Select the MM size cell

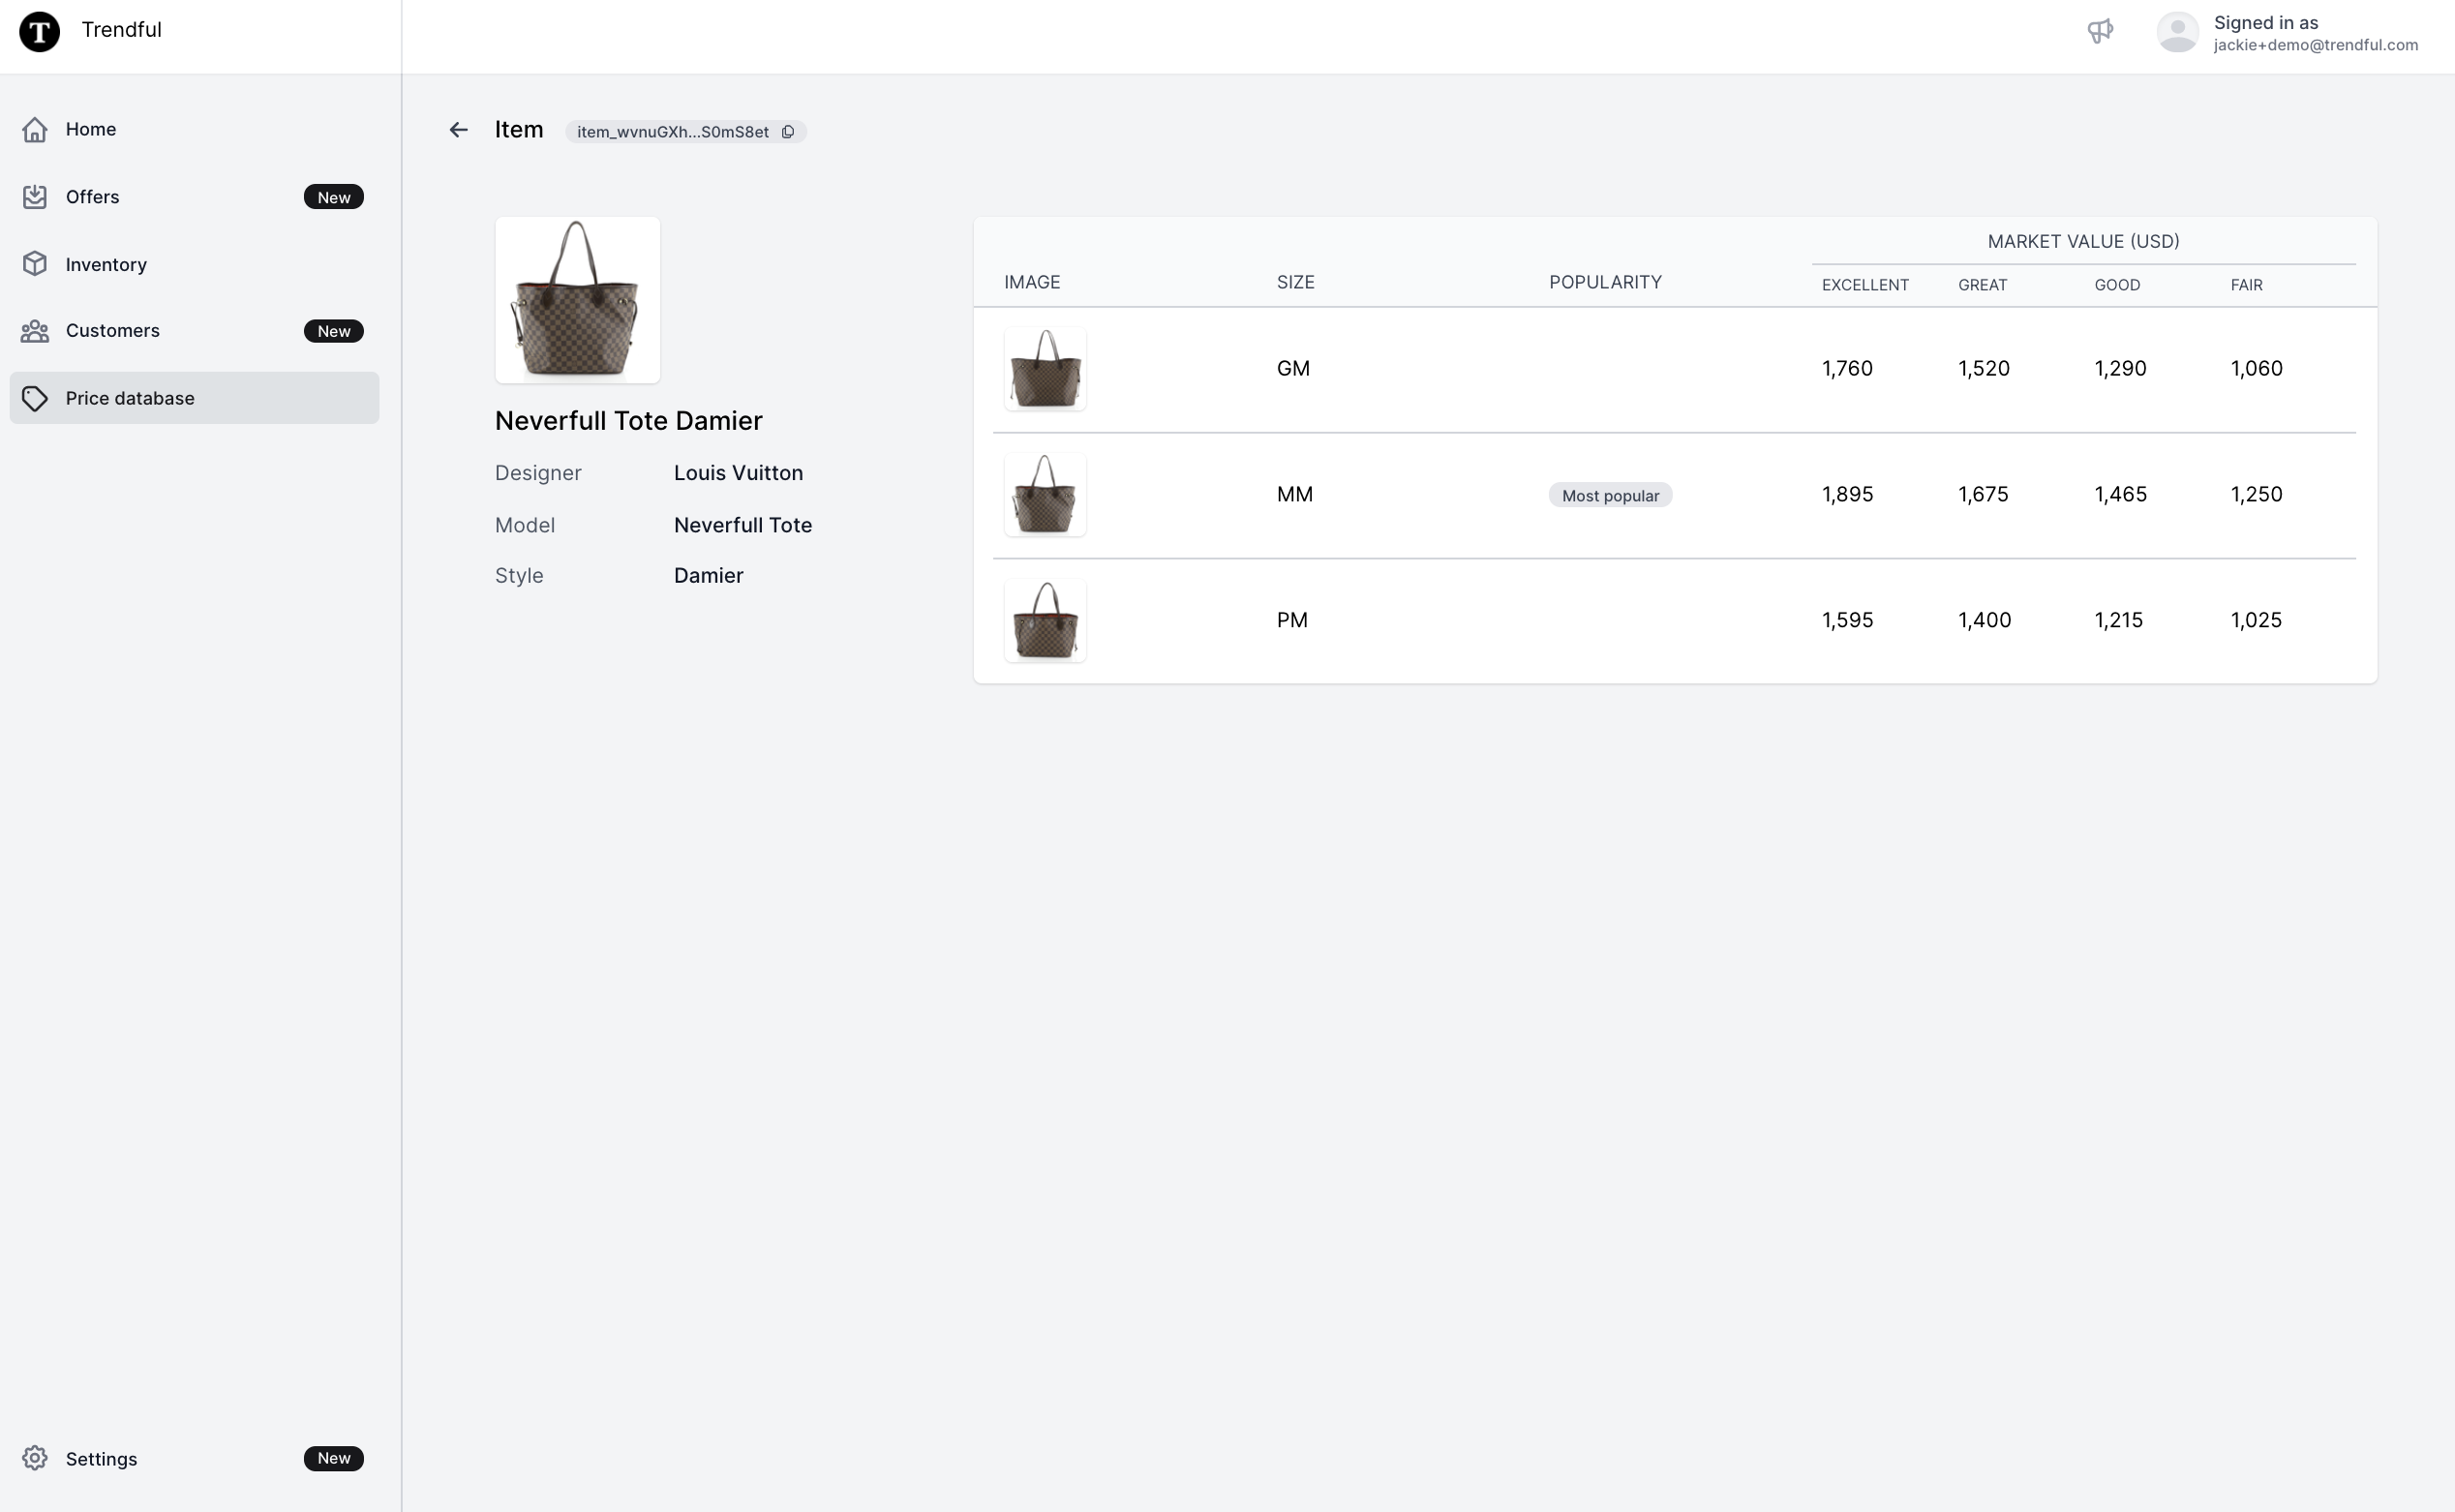(1295, 495)
